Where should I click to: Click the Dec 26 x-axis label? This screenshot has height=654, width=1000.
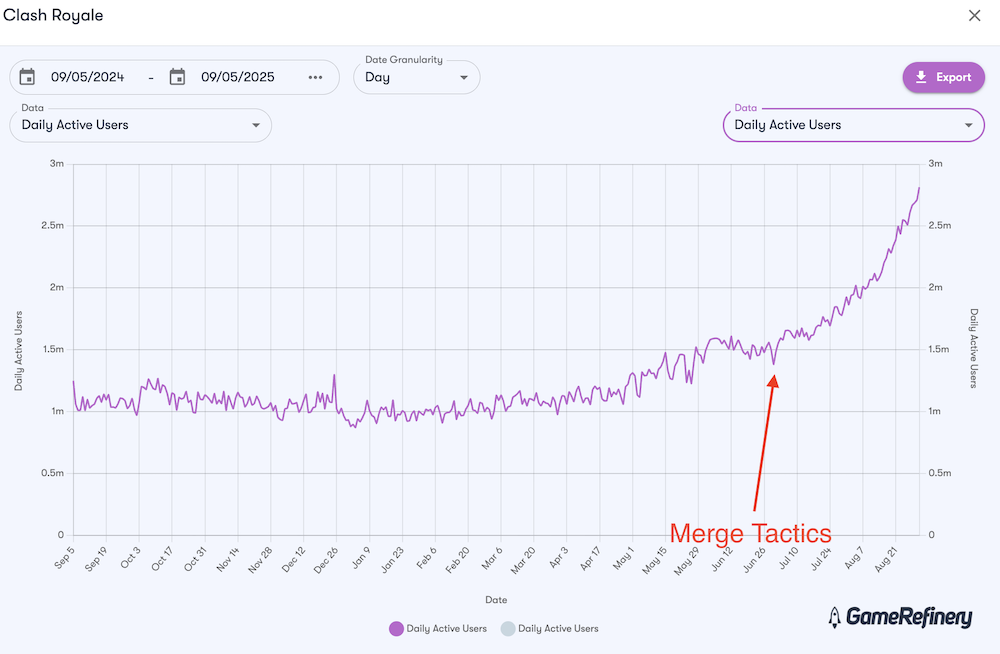click(326, 560)
